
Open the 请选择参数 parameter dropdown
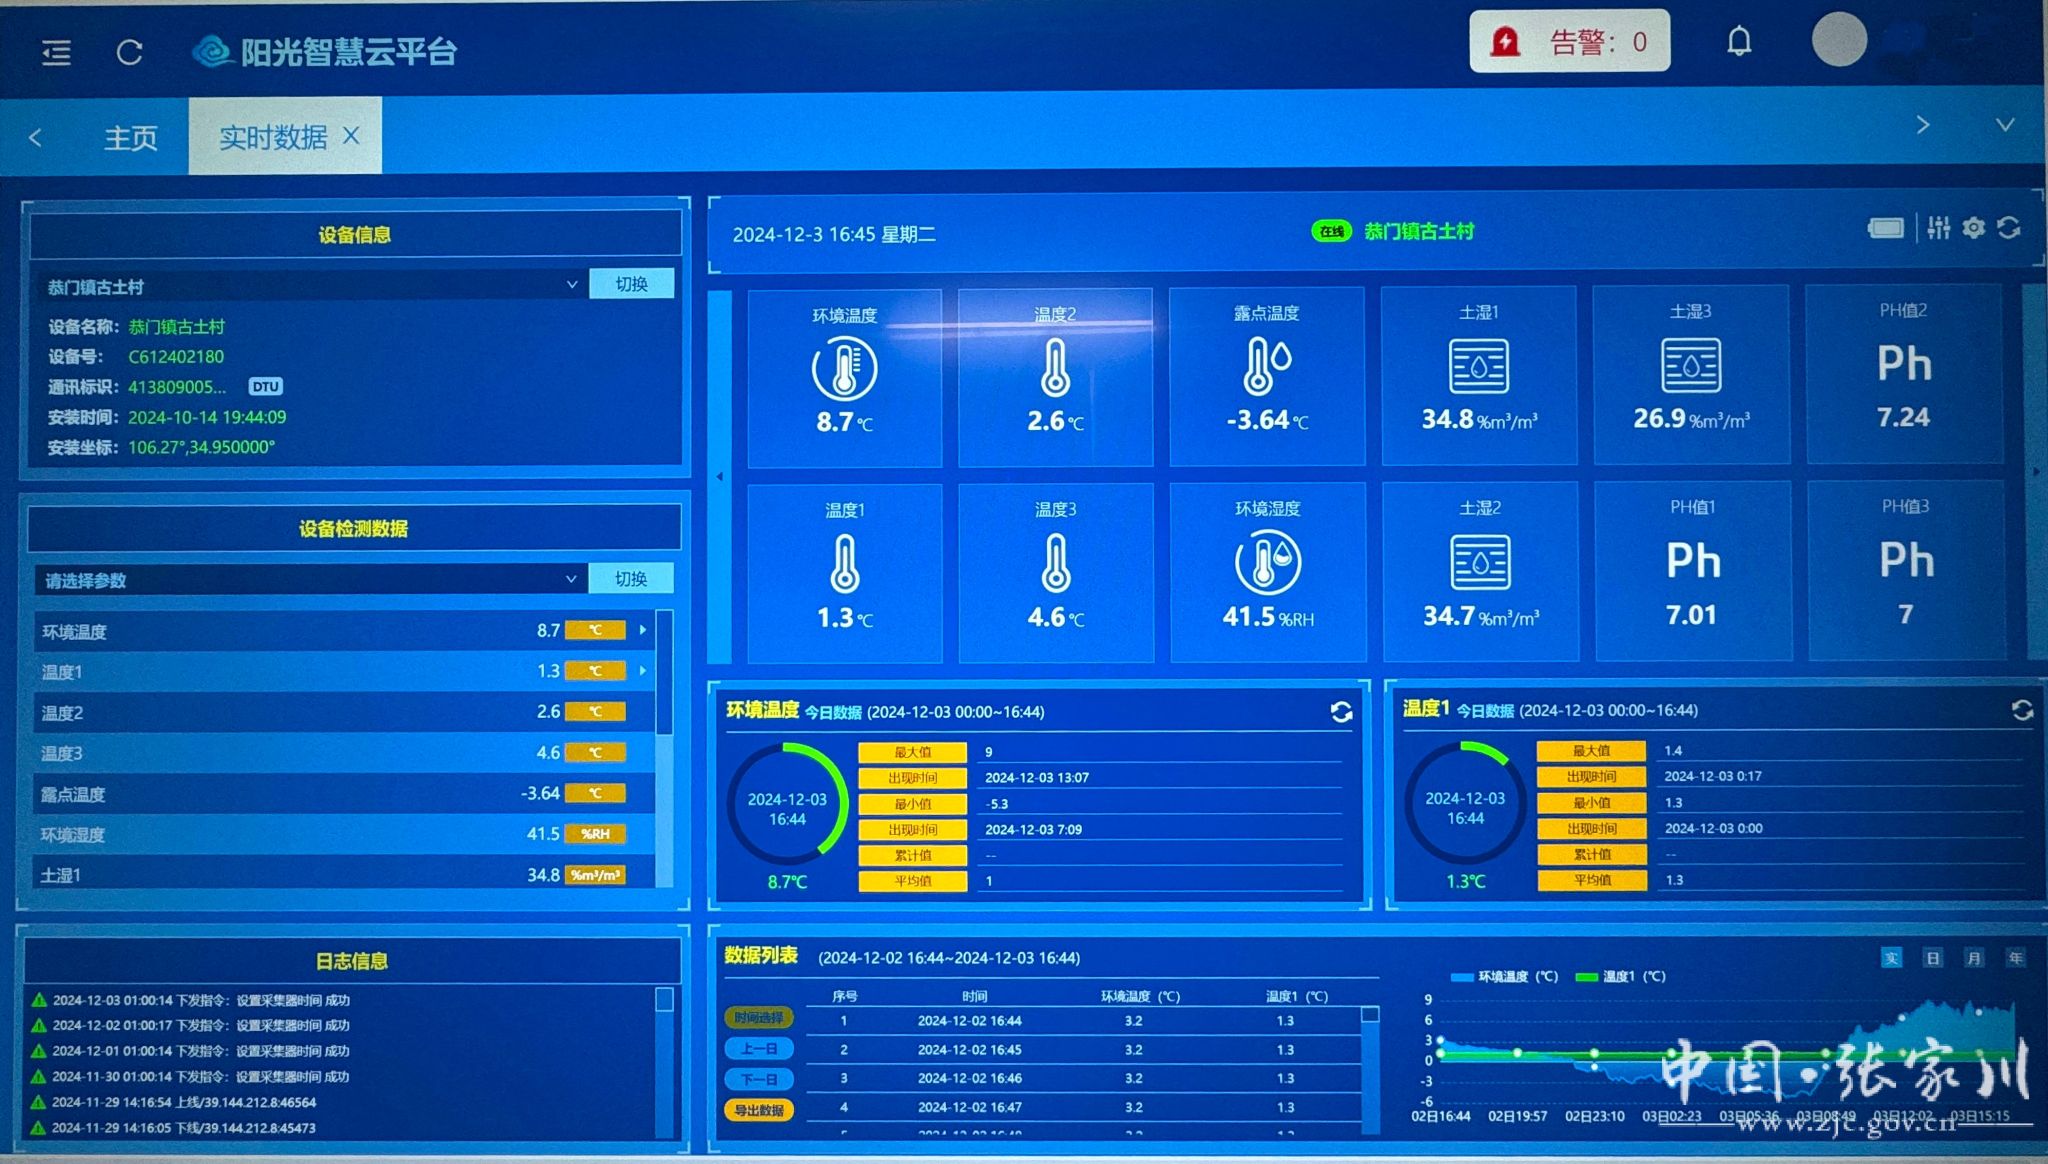click(x=310, y=580)
